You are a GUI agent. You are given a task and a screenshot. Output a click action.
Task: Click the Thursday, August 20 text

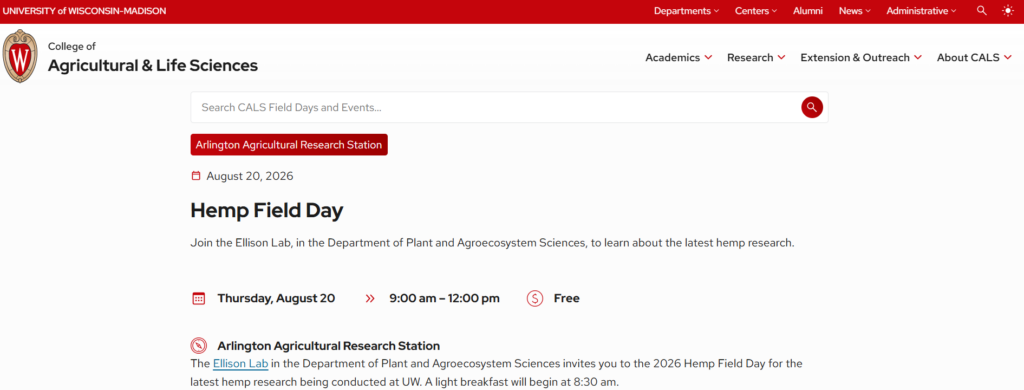pos(276,299)
